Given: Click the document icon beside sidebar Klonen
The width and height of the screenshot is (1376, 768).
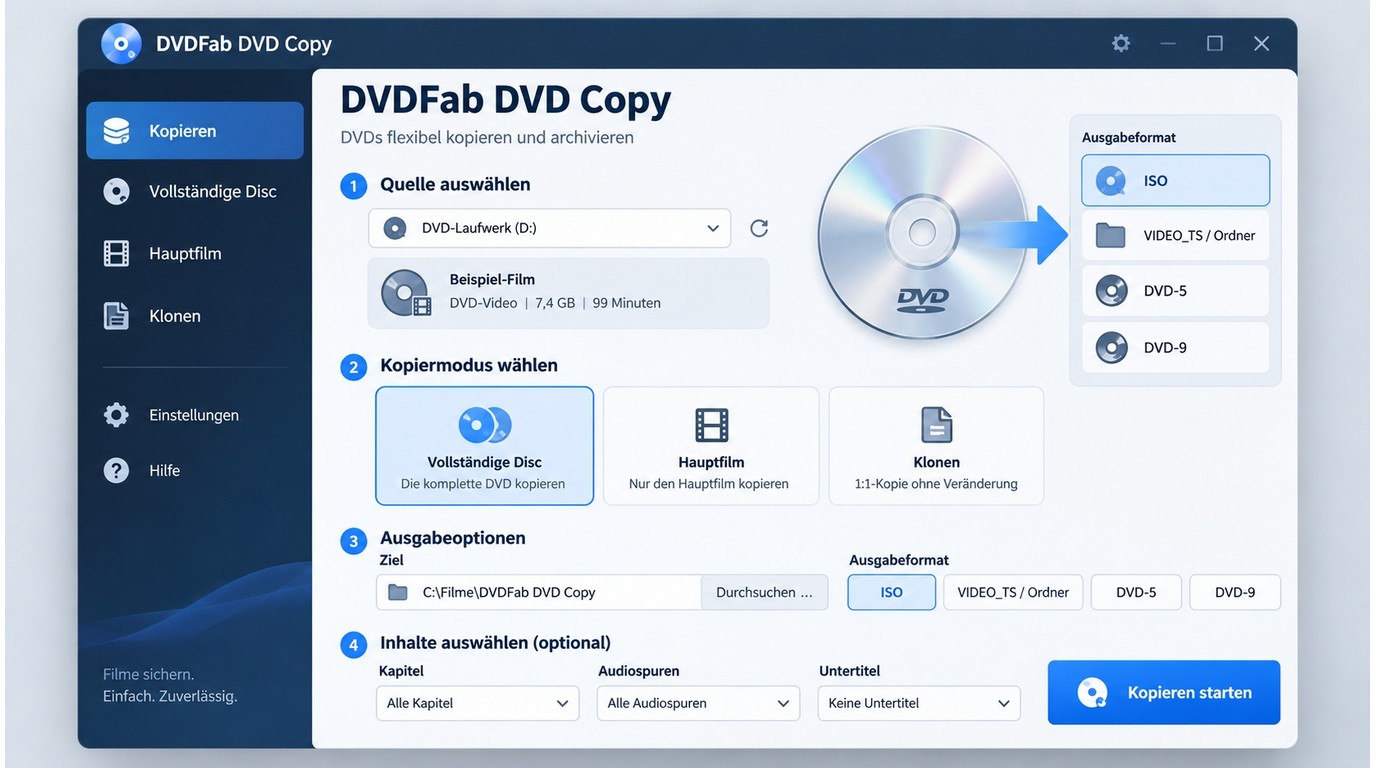Looking at the screenshot, I should coord(117,316).
